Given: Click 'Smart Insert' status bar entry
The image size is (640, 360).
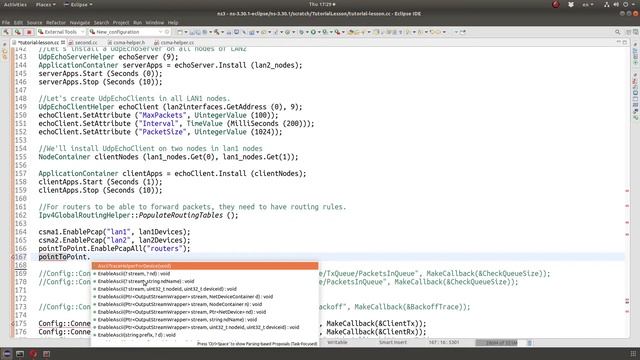Looking at the screenshot, I should 393,342.
